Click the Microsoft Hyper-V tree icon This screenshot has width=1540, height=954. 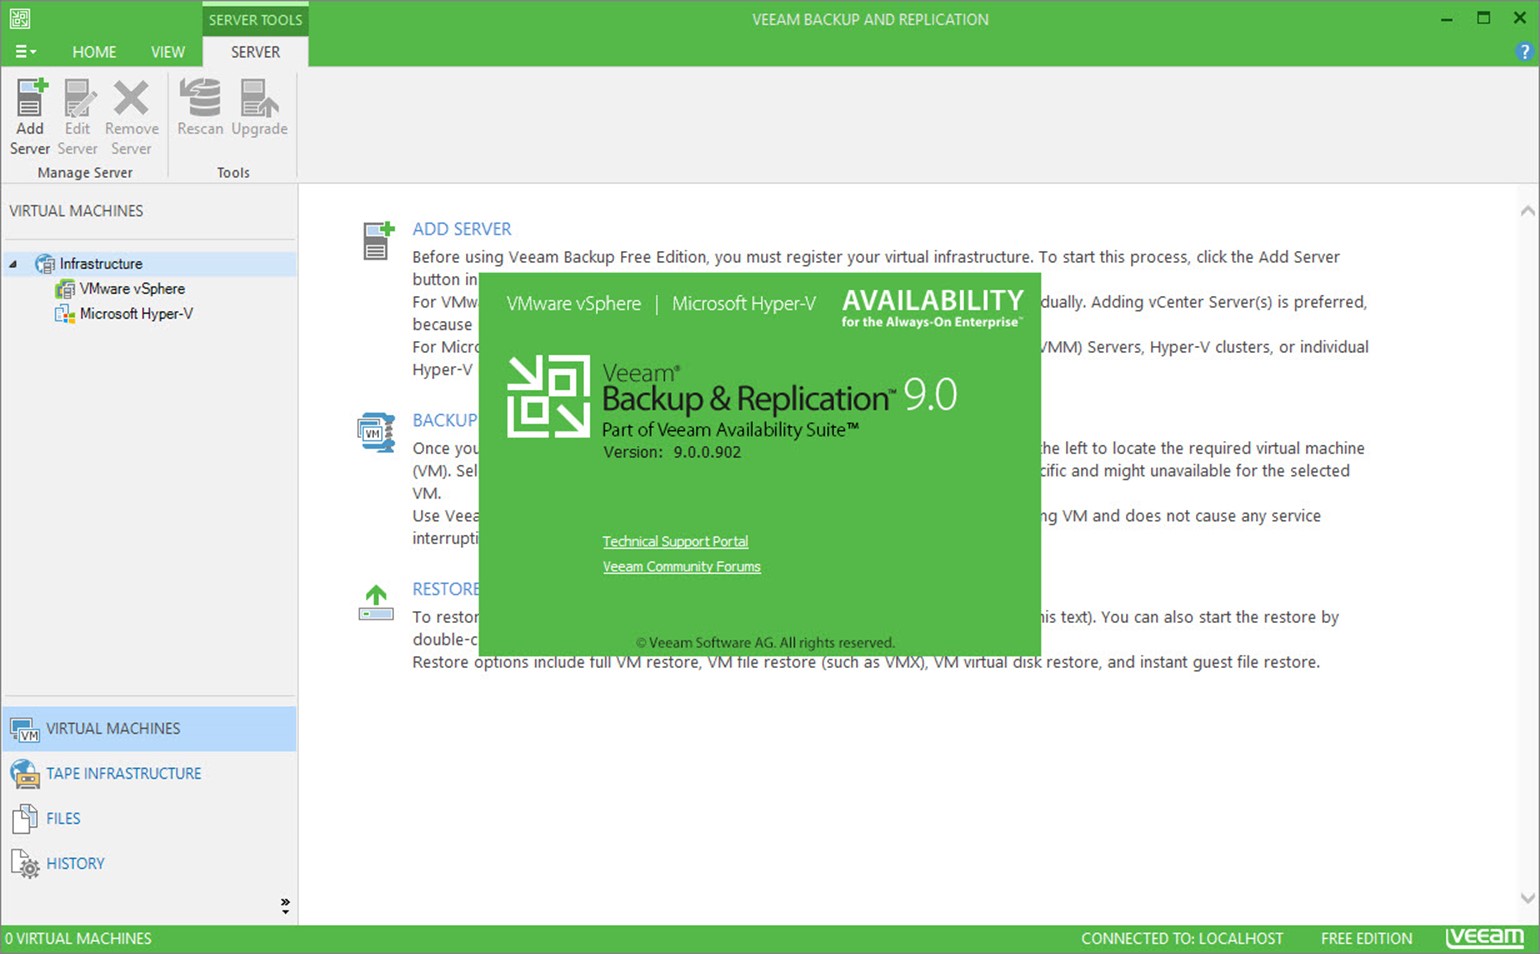tap(65, 314)
